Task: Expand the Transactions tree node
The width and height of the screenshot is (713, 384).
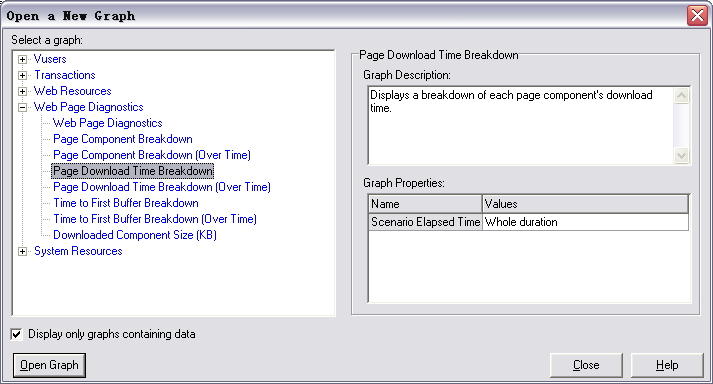Action: click(x=22, y=75)
